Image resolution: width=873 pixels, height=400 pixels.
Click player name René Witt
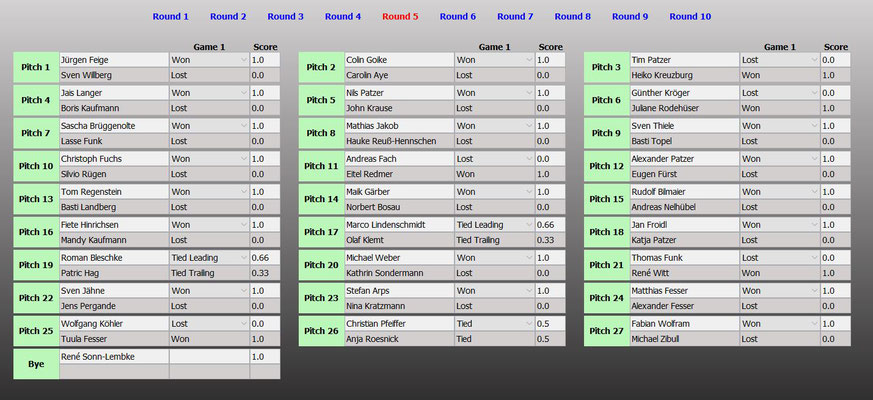click(x=650, y=273)
